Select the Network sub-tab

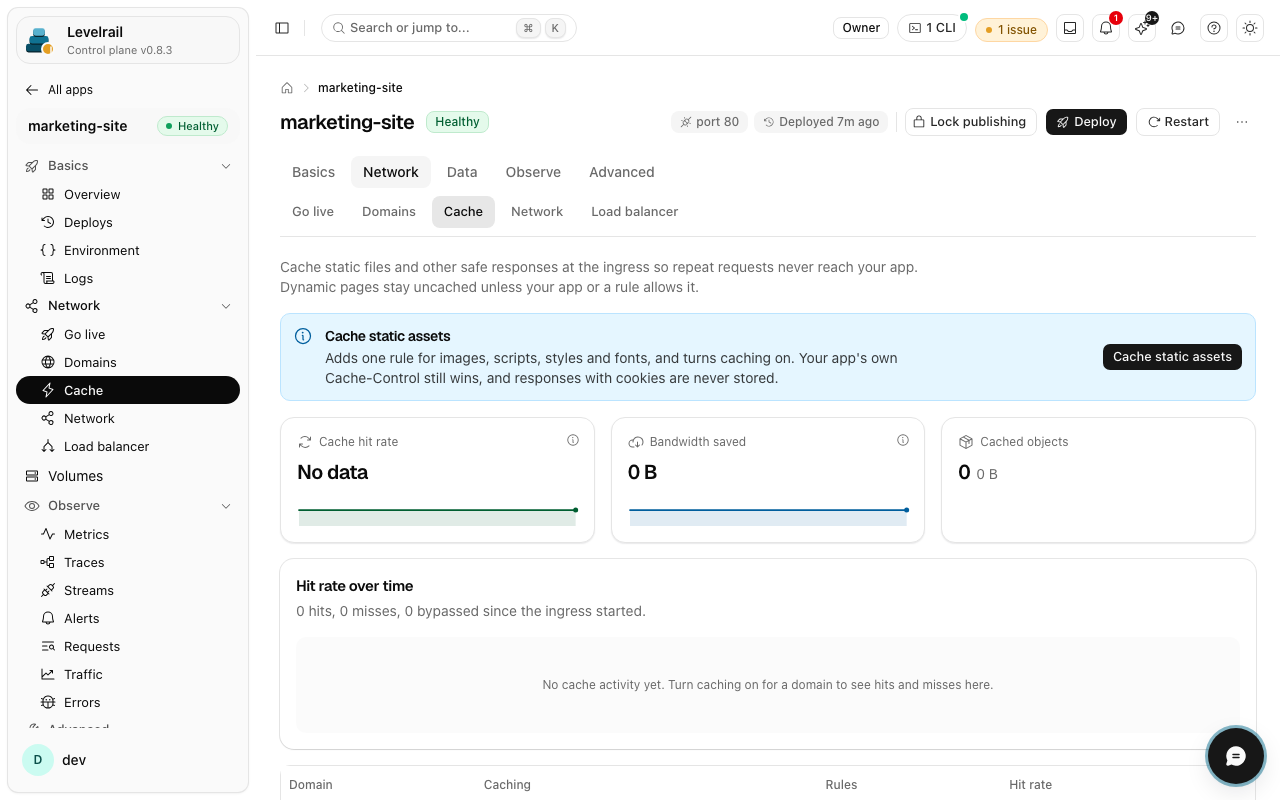537,212
